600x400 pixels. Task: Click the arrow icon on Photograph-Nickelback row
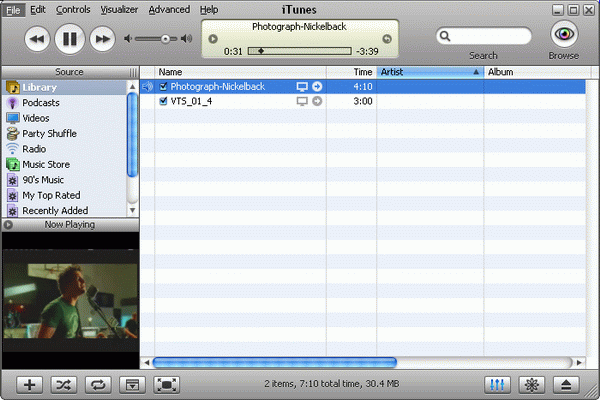pyautogui.click(x=317, y=87)
